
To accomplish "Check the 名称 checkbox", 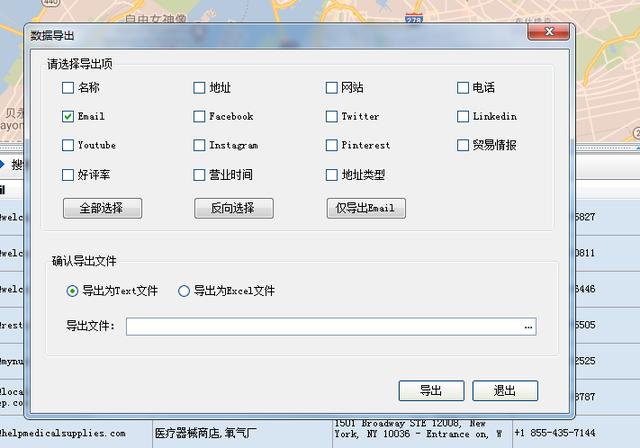I will click(x=68, y=88).
